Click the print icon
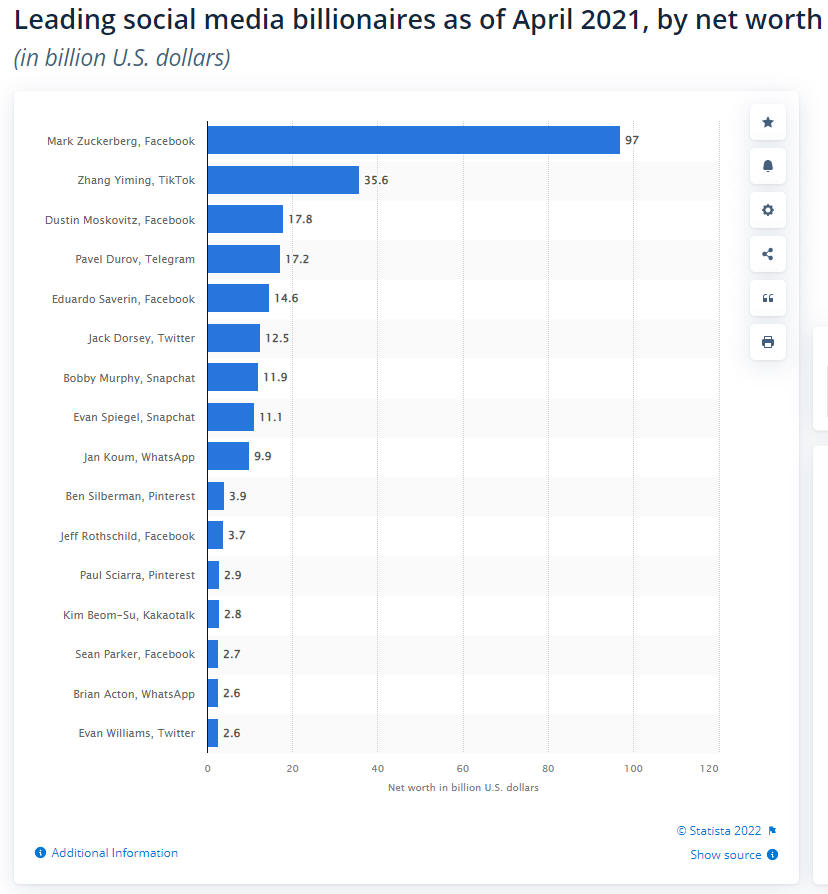Viewport: 828px width, 894px height. click(768, 342)
